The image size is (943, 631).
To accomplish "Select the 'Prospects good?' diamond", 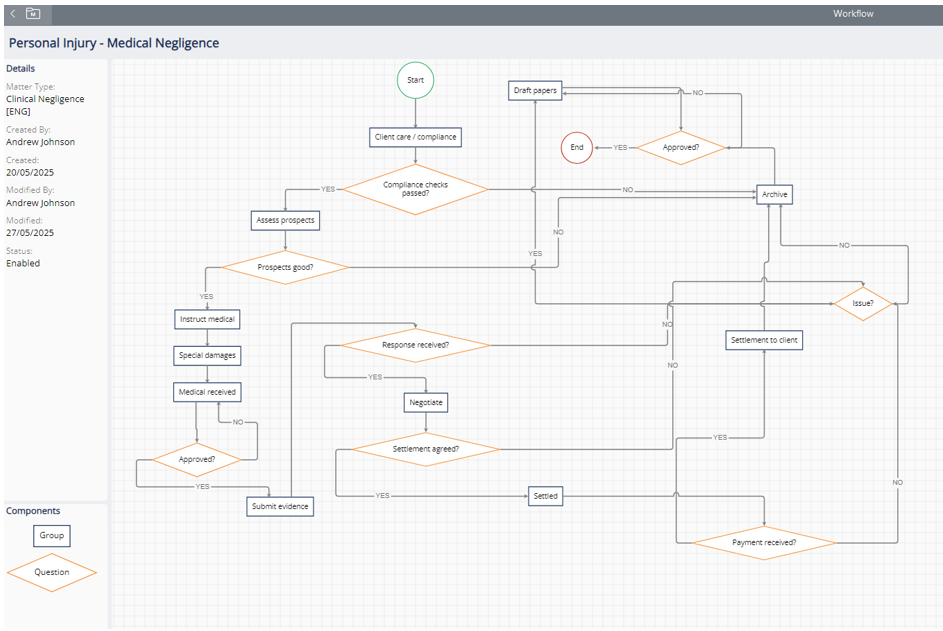I will pos(285,267).
